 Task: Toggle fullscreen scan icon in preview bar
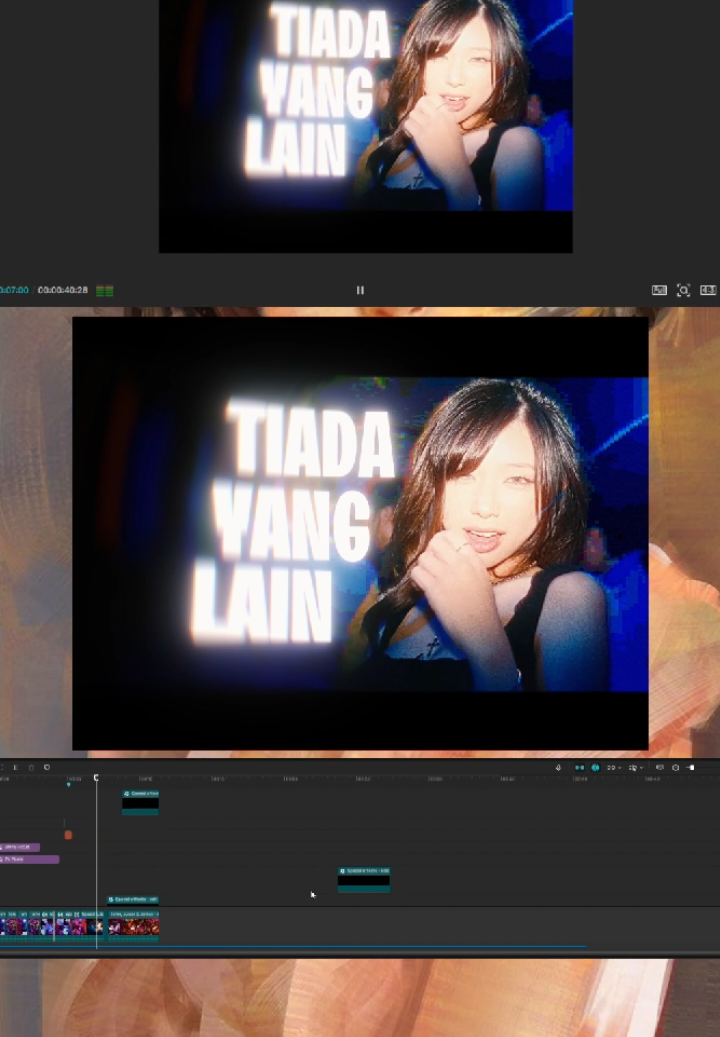[683, 290]
